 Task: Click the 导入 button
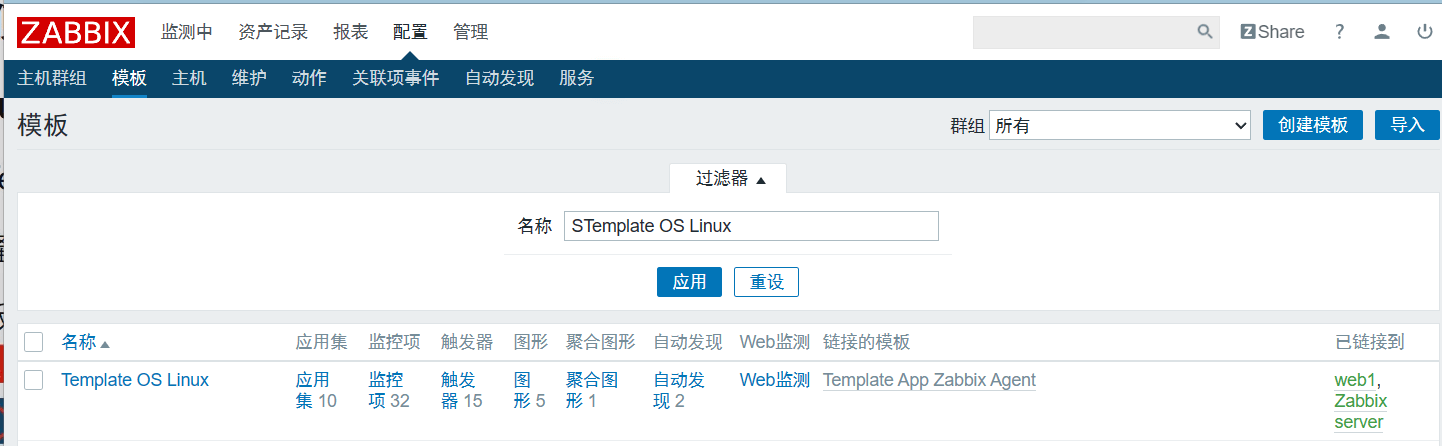click(x=1407, y=125)
